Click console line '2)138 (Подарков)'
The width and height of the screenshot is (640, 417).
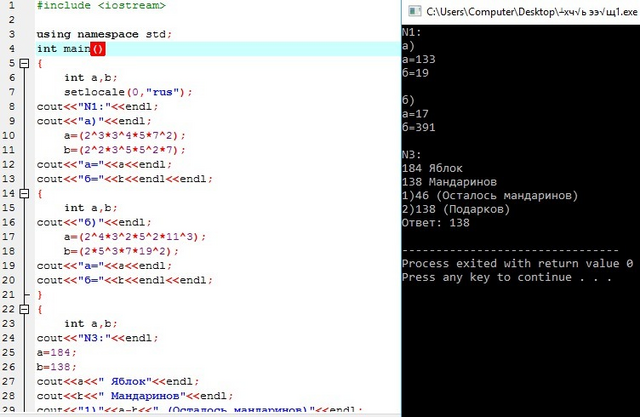(x=456, y=209)
